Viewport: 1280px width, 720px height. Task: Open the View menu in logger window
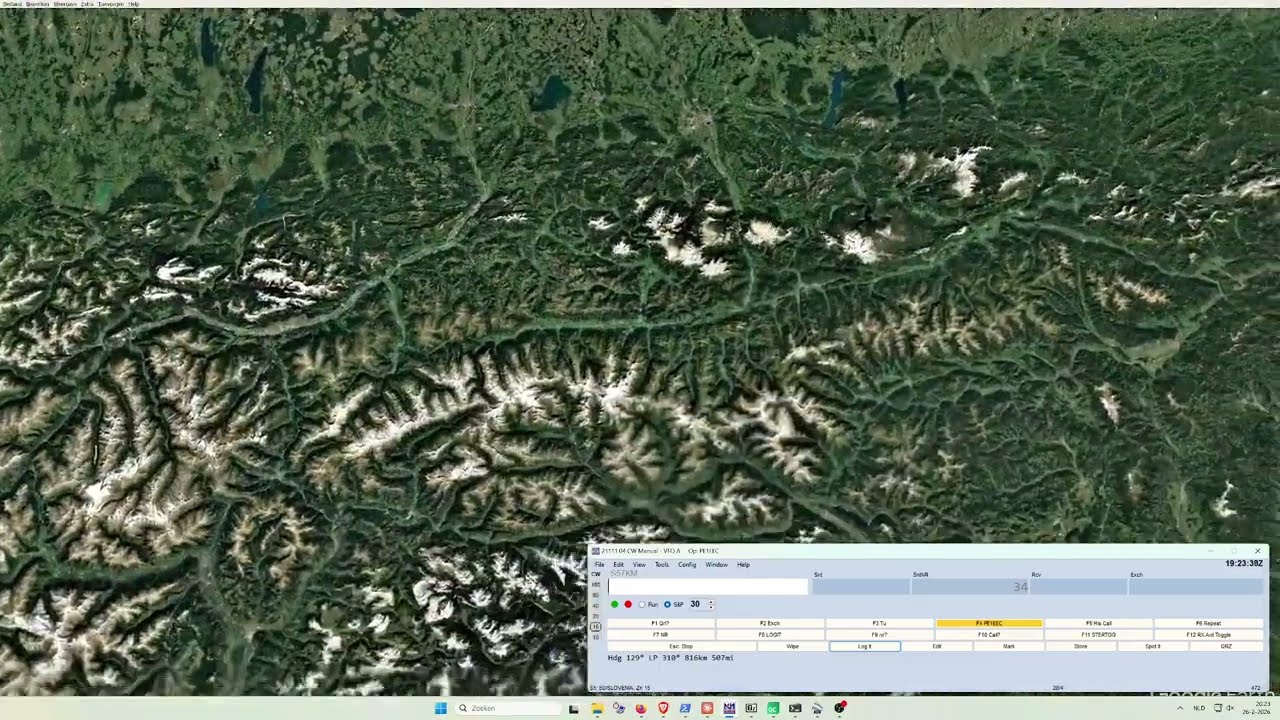point(639,565)
